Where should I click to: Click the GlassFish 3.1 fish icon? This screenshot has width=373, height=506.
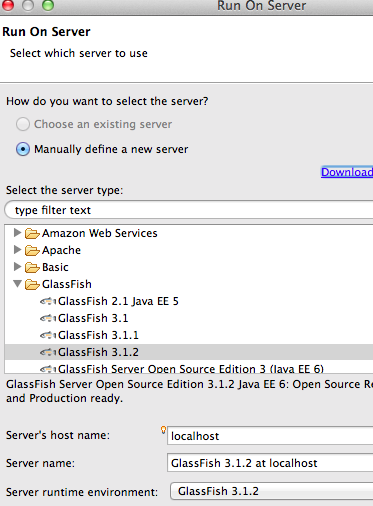48,319
